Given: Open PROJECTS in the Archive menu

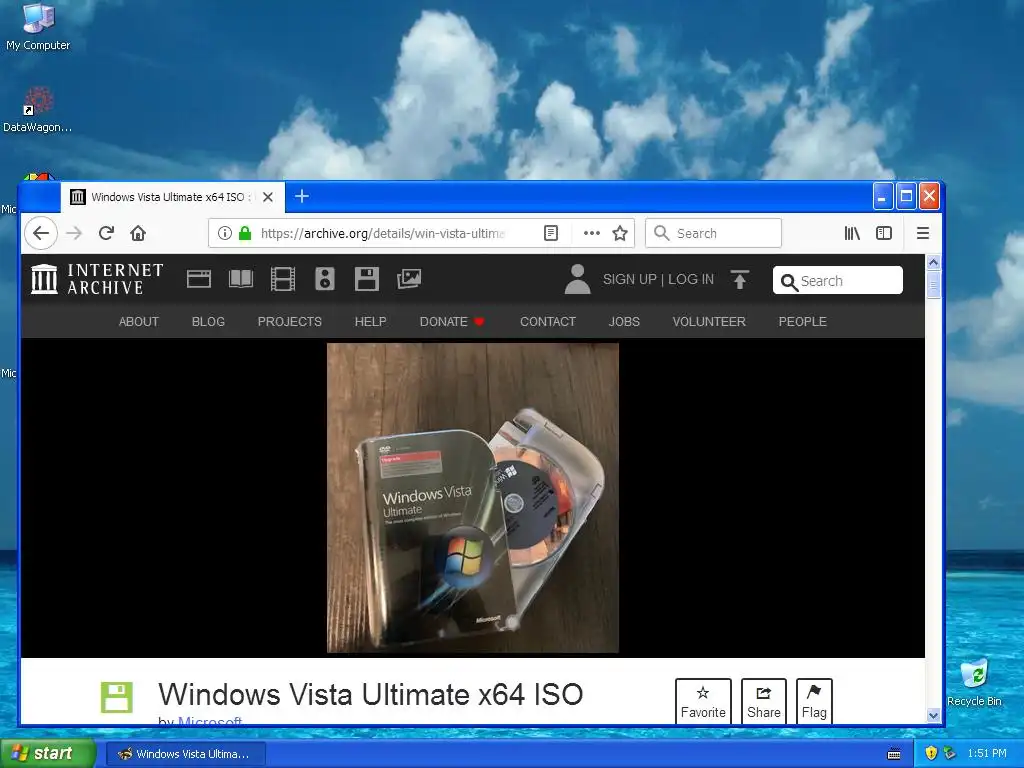Looking at the screenshot, I should point(289,321).
